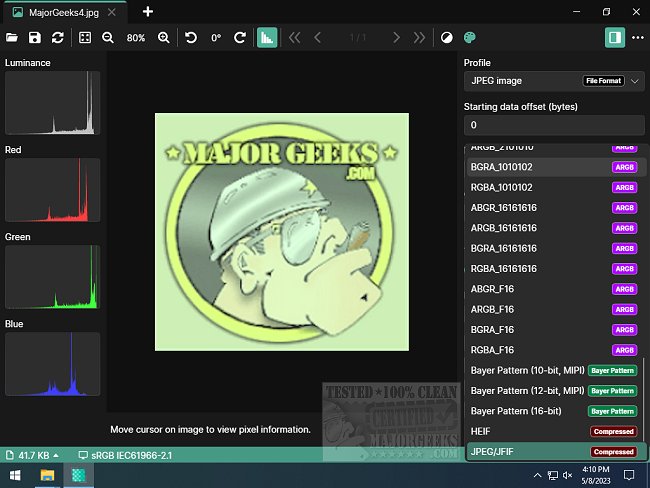650x488 pixels.
Task: Reload the image with the refresh icon
Action: [x=58, y=37]
